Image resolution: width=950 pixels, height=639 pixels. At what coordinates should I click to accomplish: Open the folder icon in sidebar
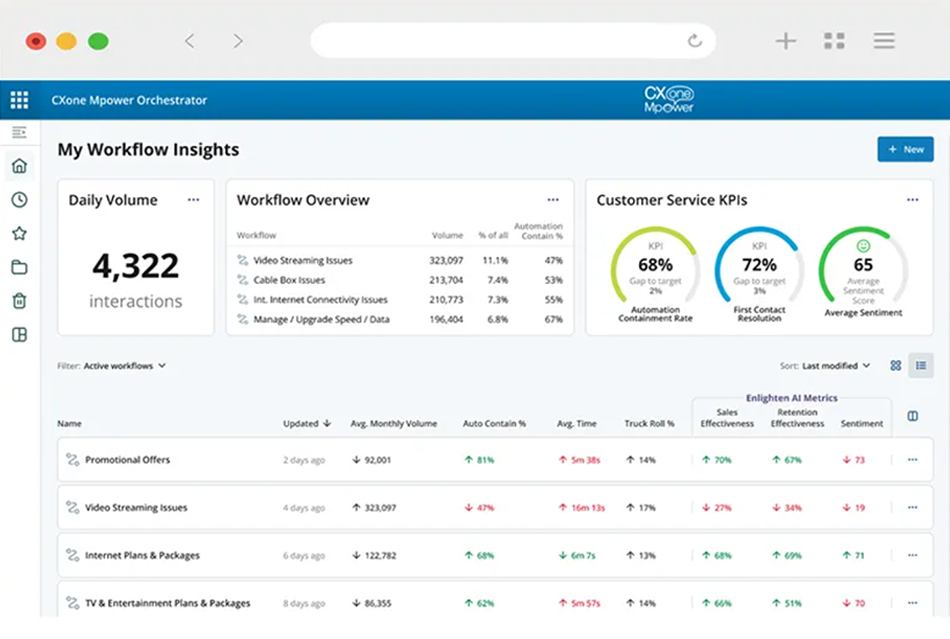coord(19,267)
